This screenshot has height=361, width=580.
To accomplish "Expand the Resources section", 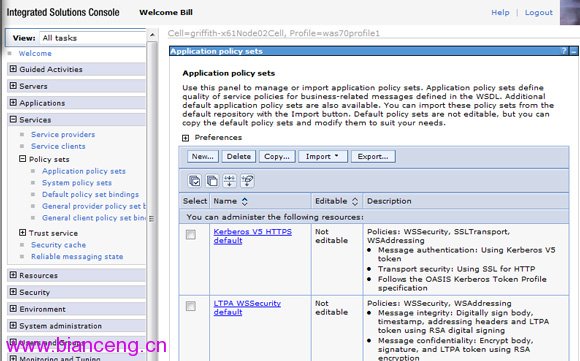I will tap(13, 275).
